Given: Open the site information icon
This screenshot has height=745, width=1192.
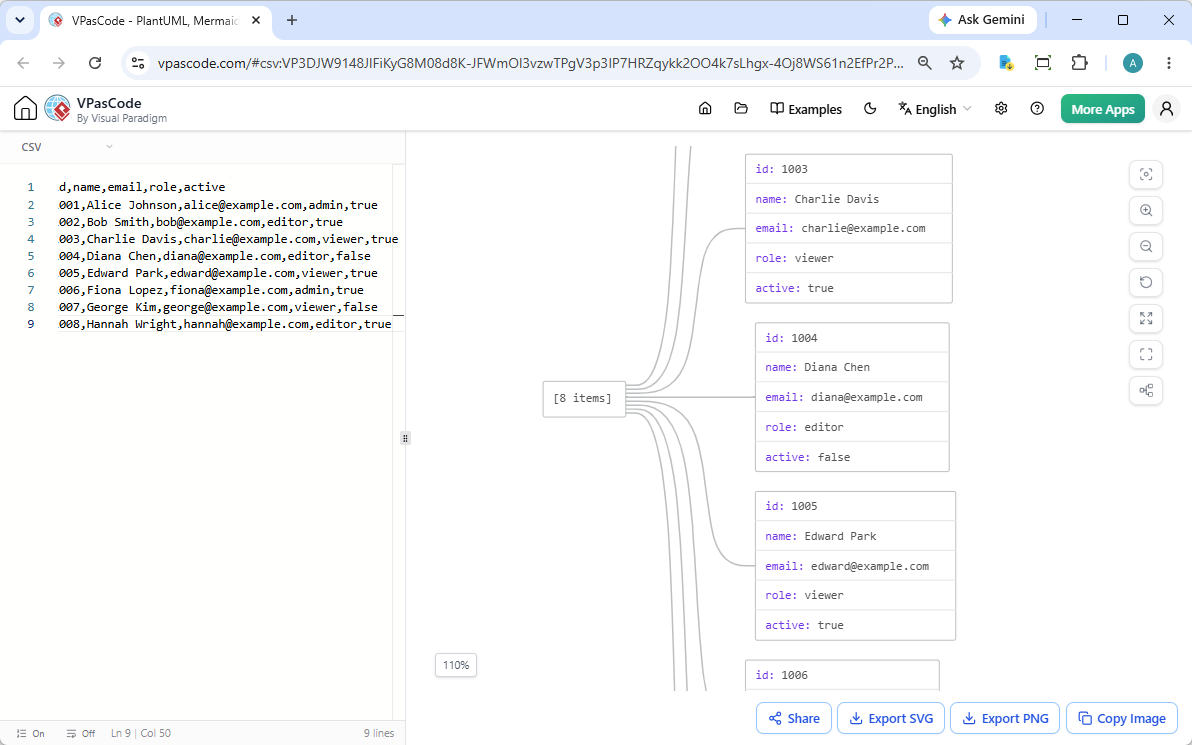Looking at the screenshot, I should click(x=138, y=63).
